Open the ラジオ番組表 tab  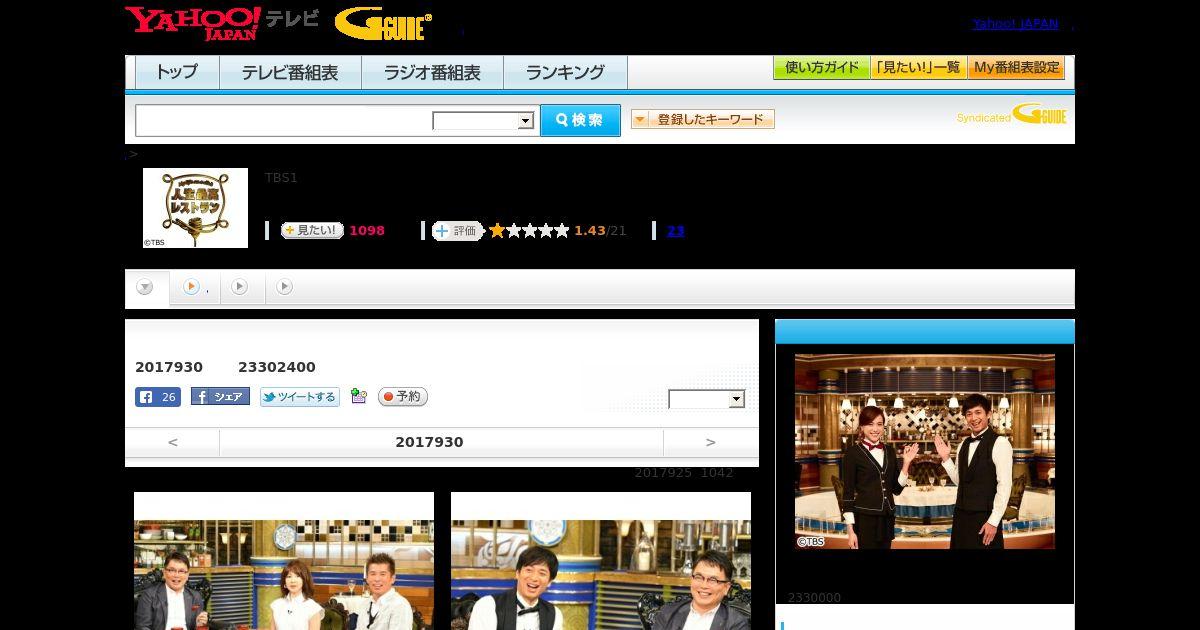pyautogui.click(x=432, y=72)
